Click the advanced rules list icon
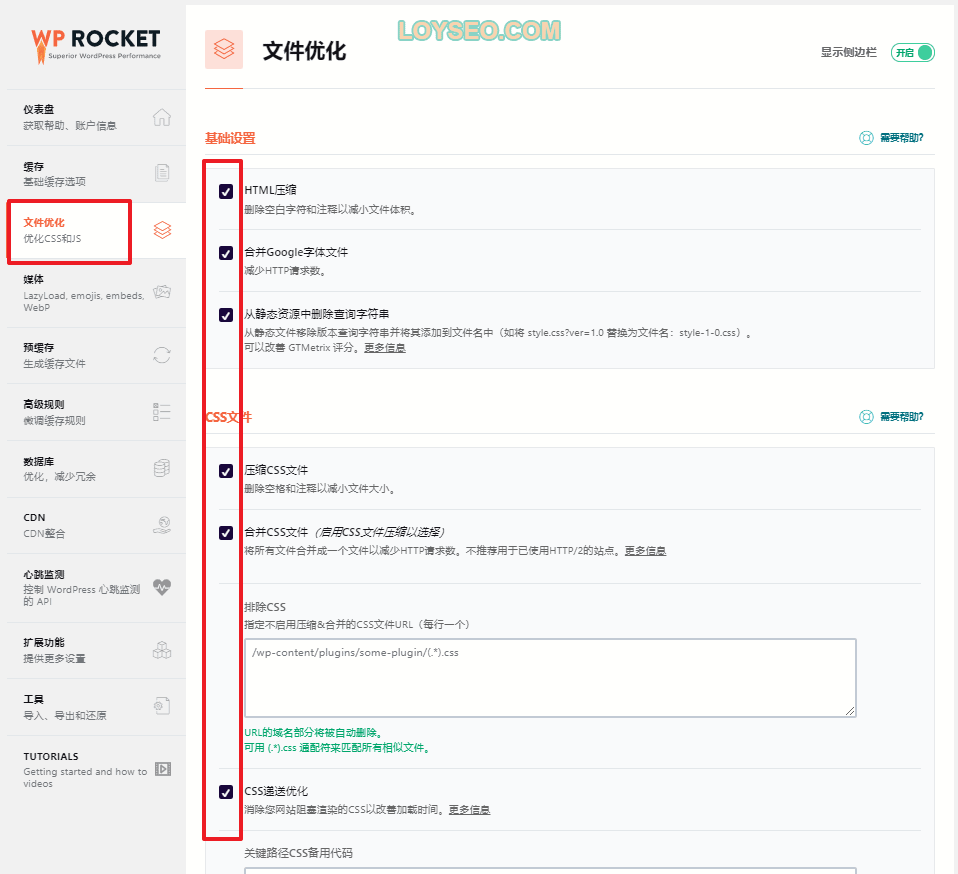Image resolution: width=958 pixels, height=874 pixels. [162, 412]
